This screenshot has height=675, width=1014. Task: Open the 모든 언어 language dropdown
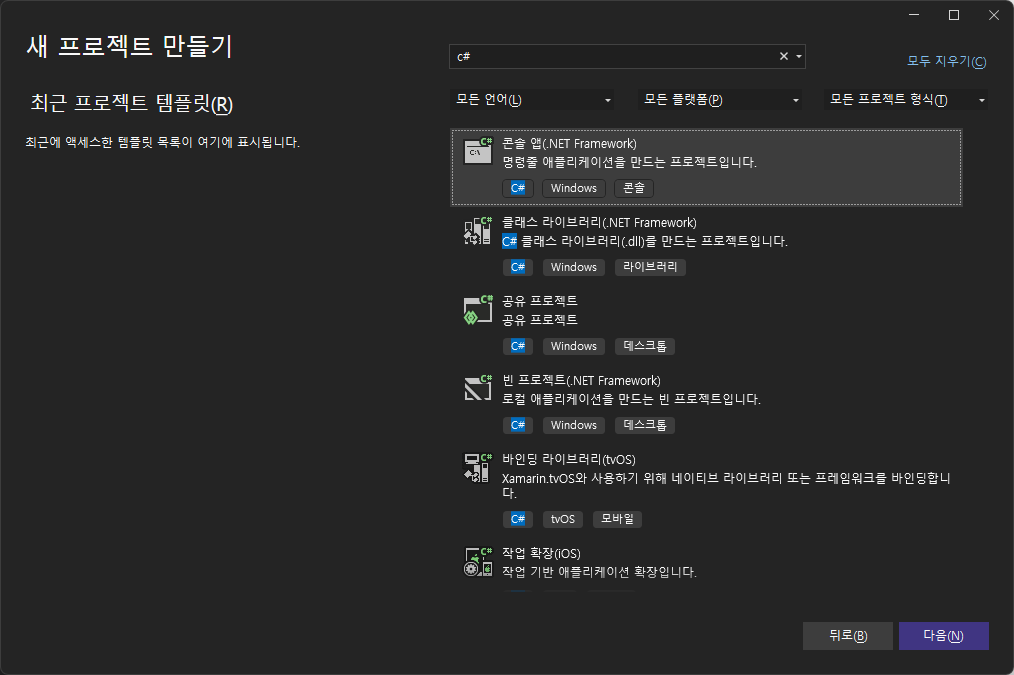532,100
